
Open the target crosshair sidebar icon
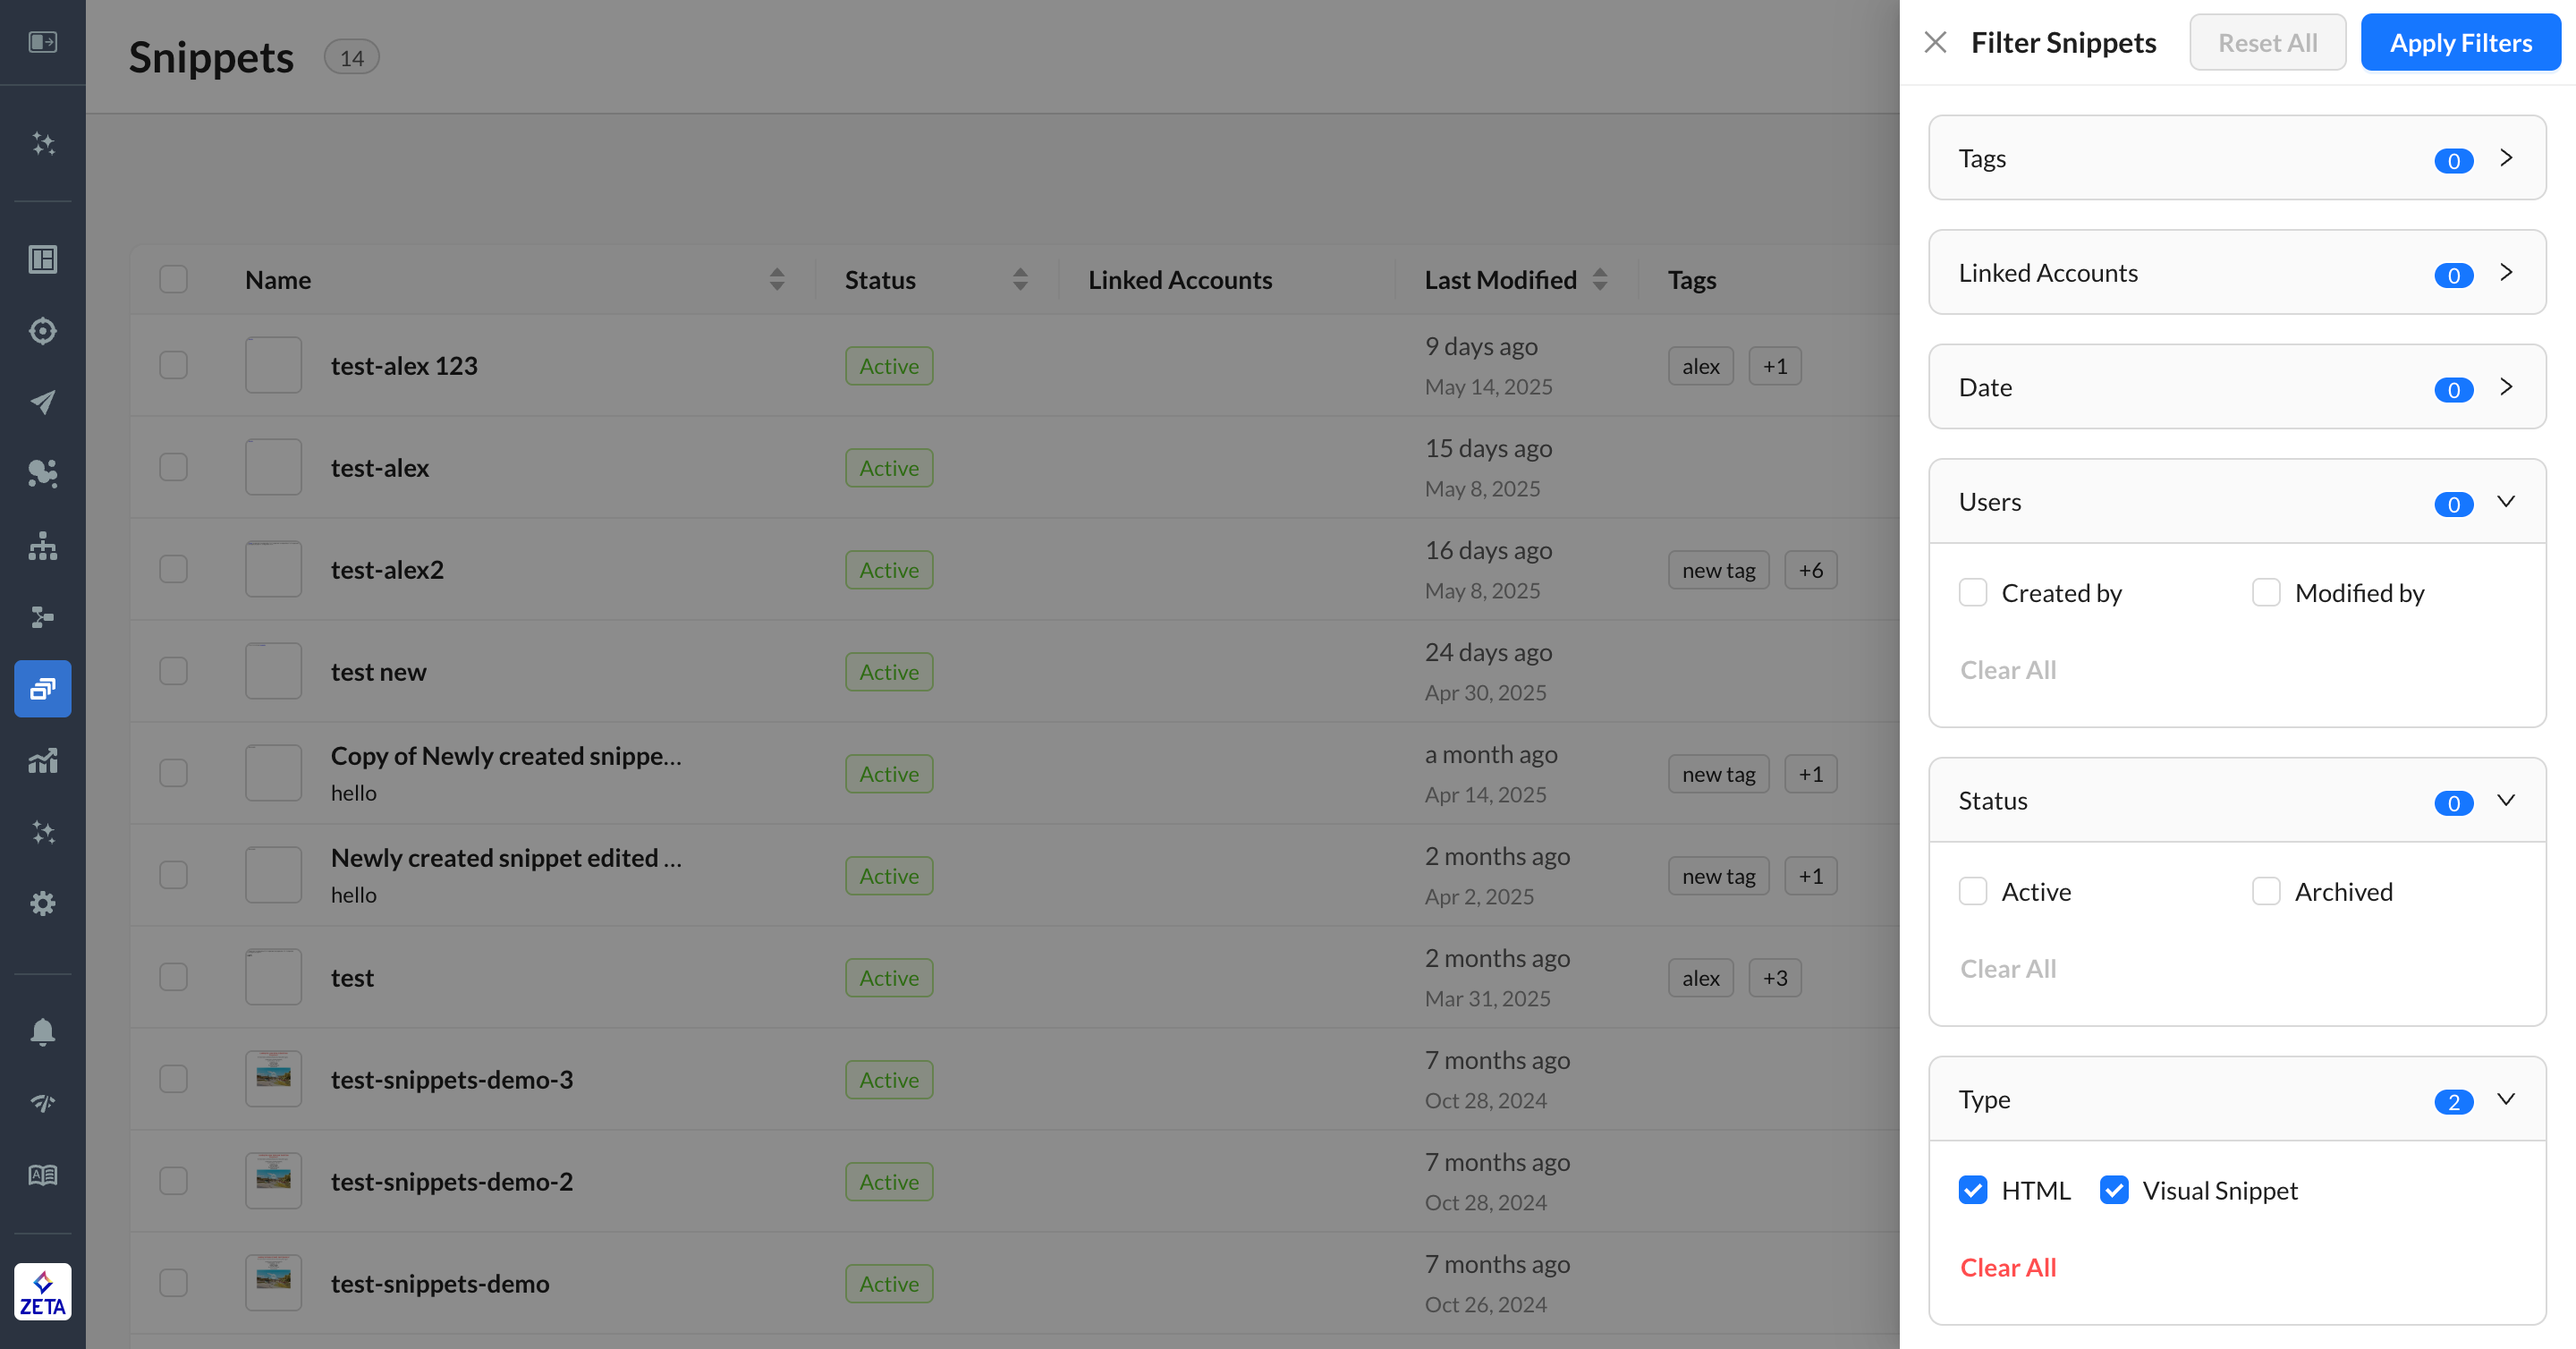42,331
